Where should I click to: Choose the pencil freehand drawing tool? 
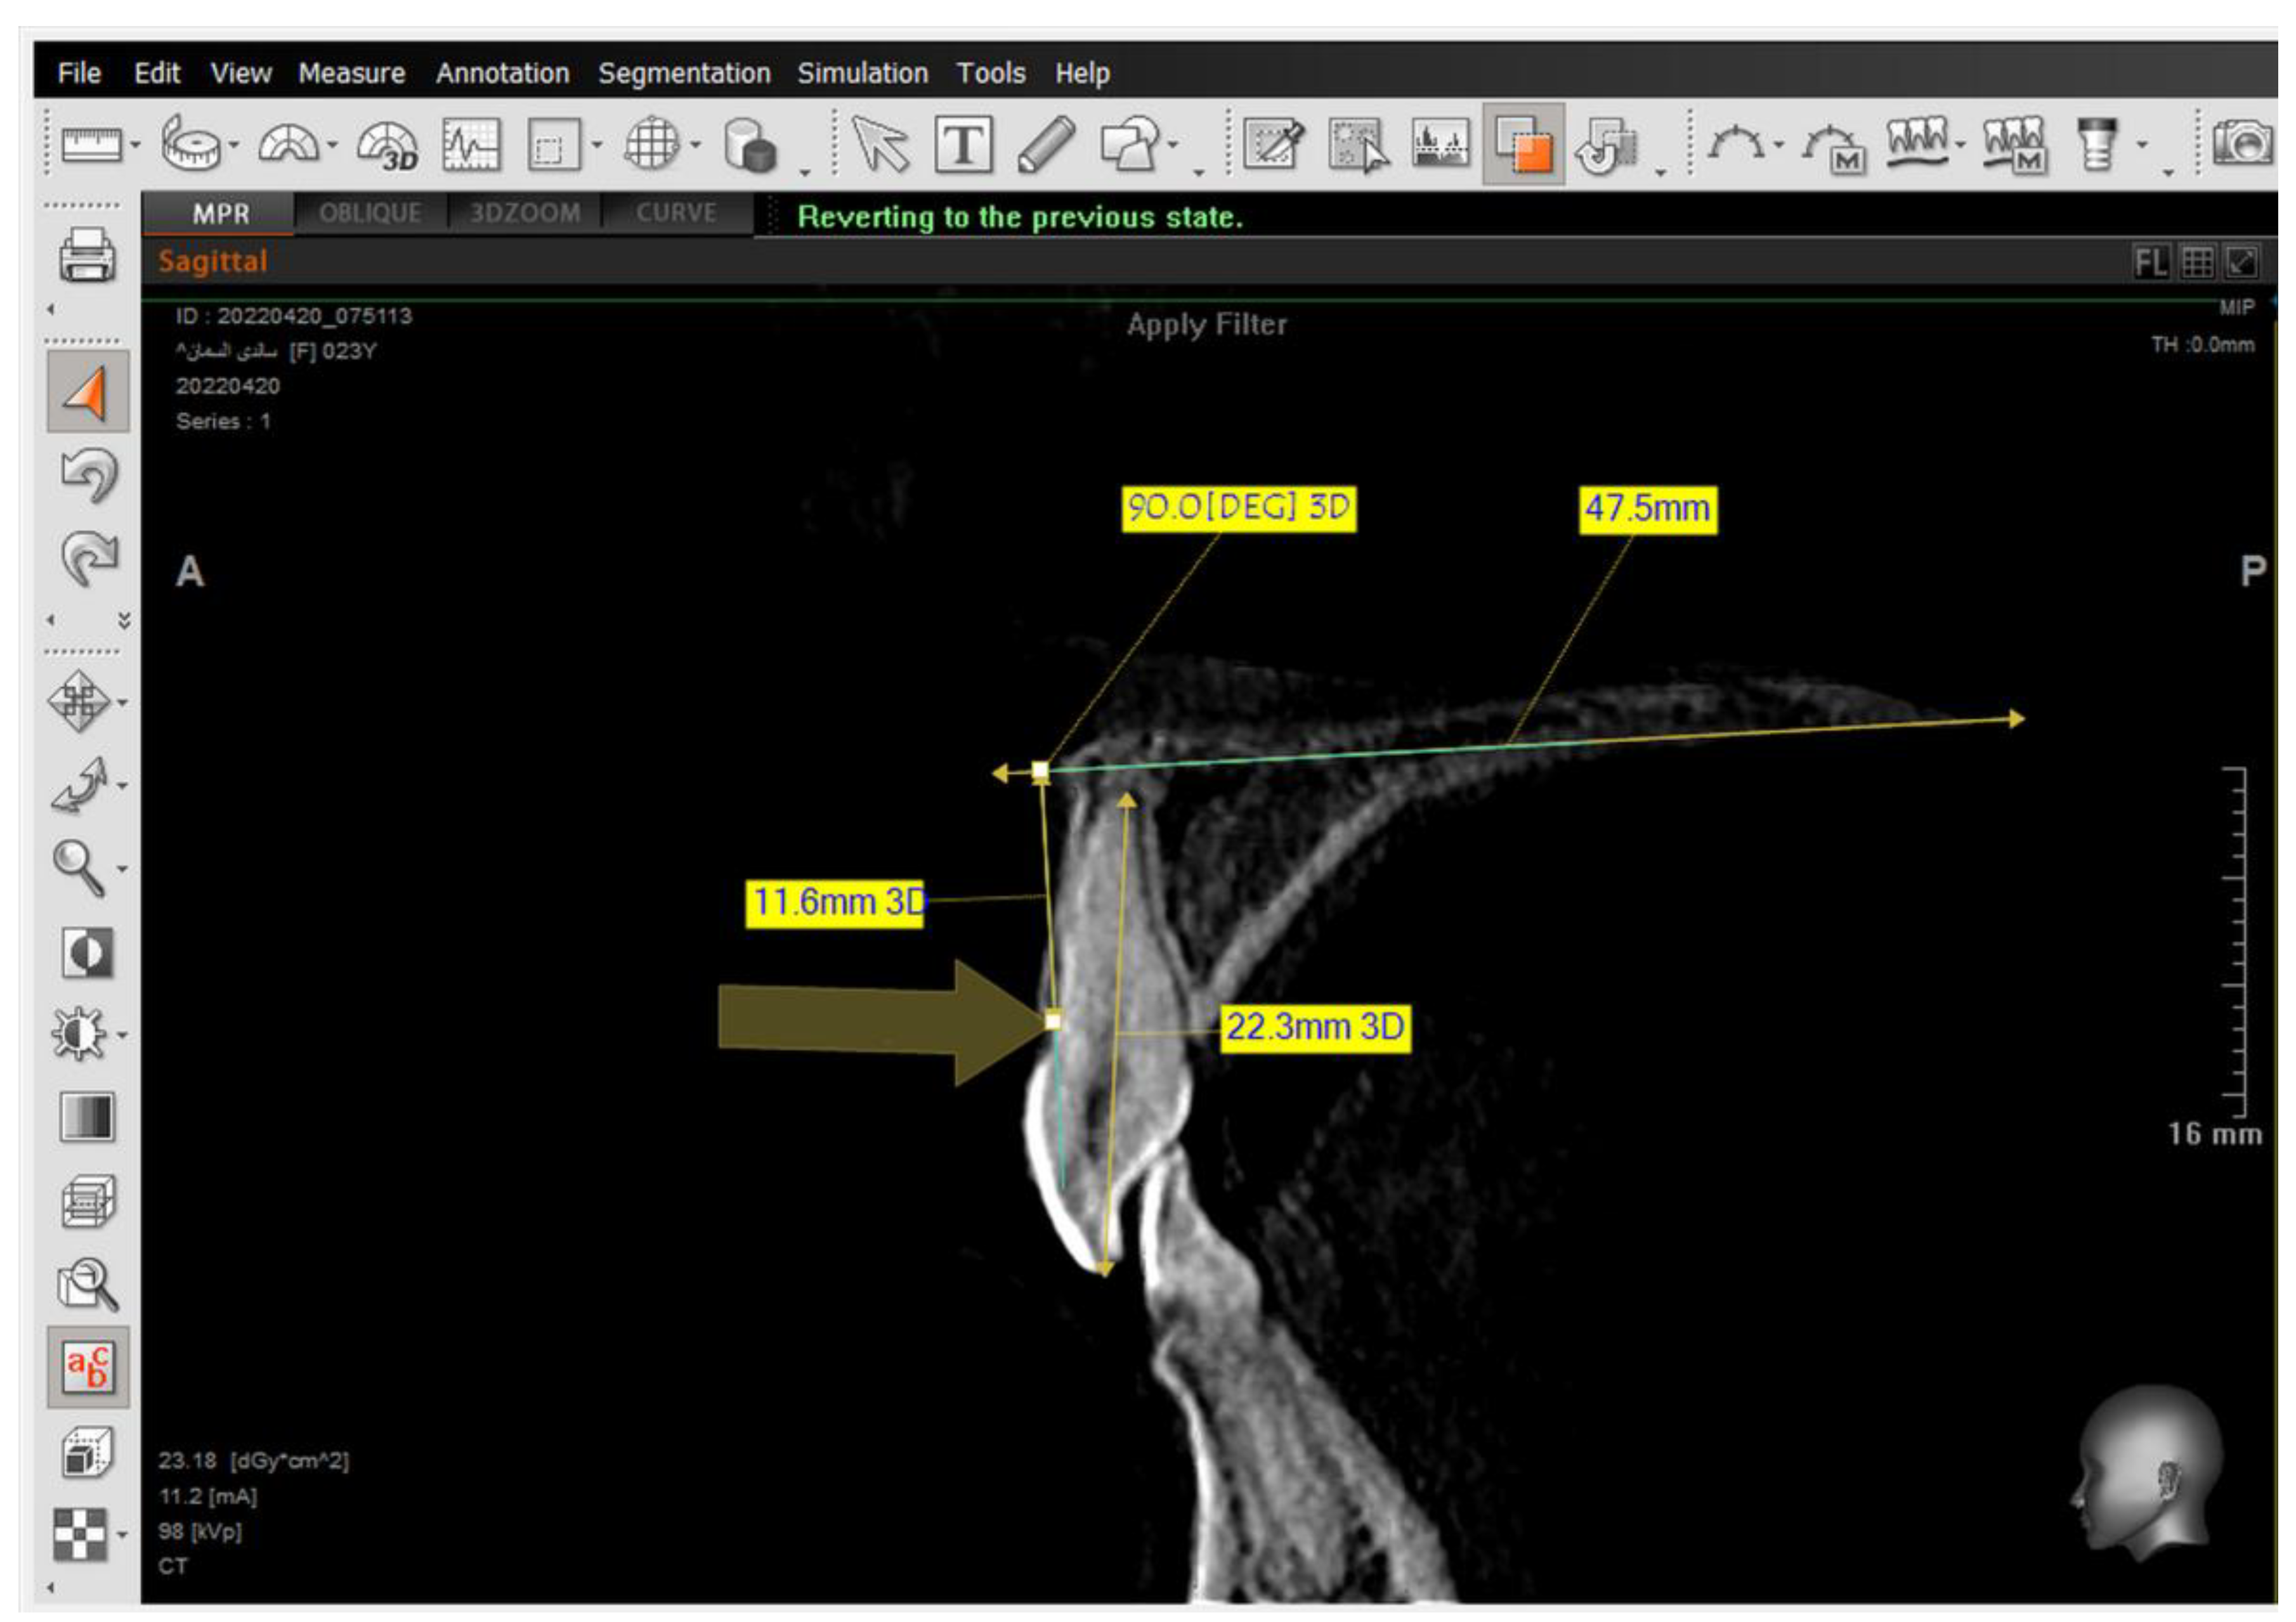point(1046,146)
